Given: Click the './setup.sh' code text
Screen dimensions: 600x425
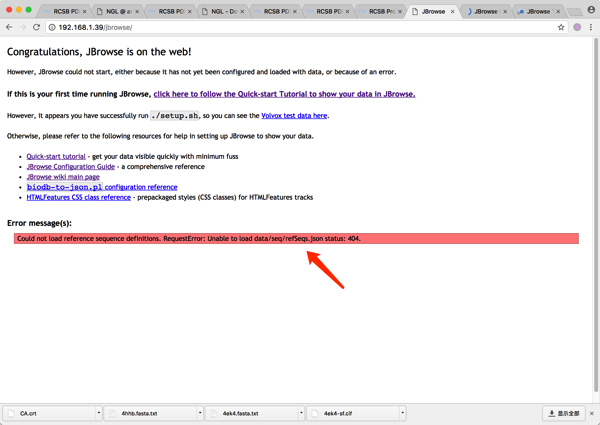Looking at the screenshot, I should point(175,116).
